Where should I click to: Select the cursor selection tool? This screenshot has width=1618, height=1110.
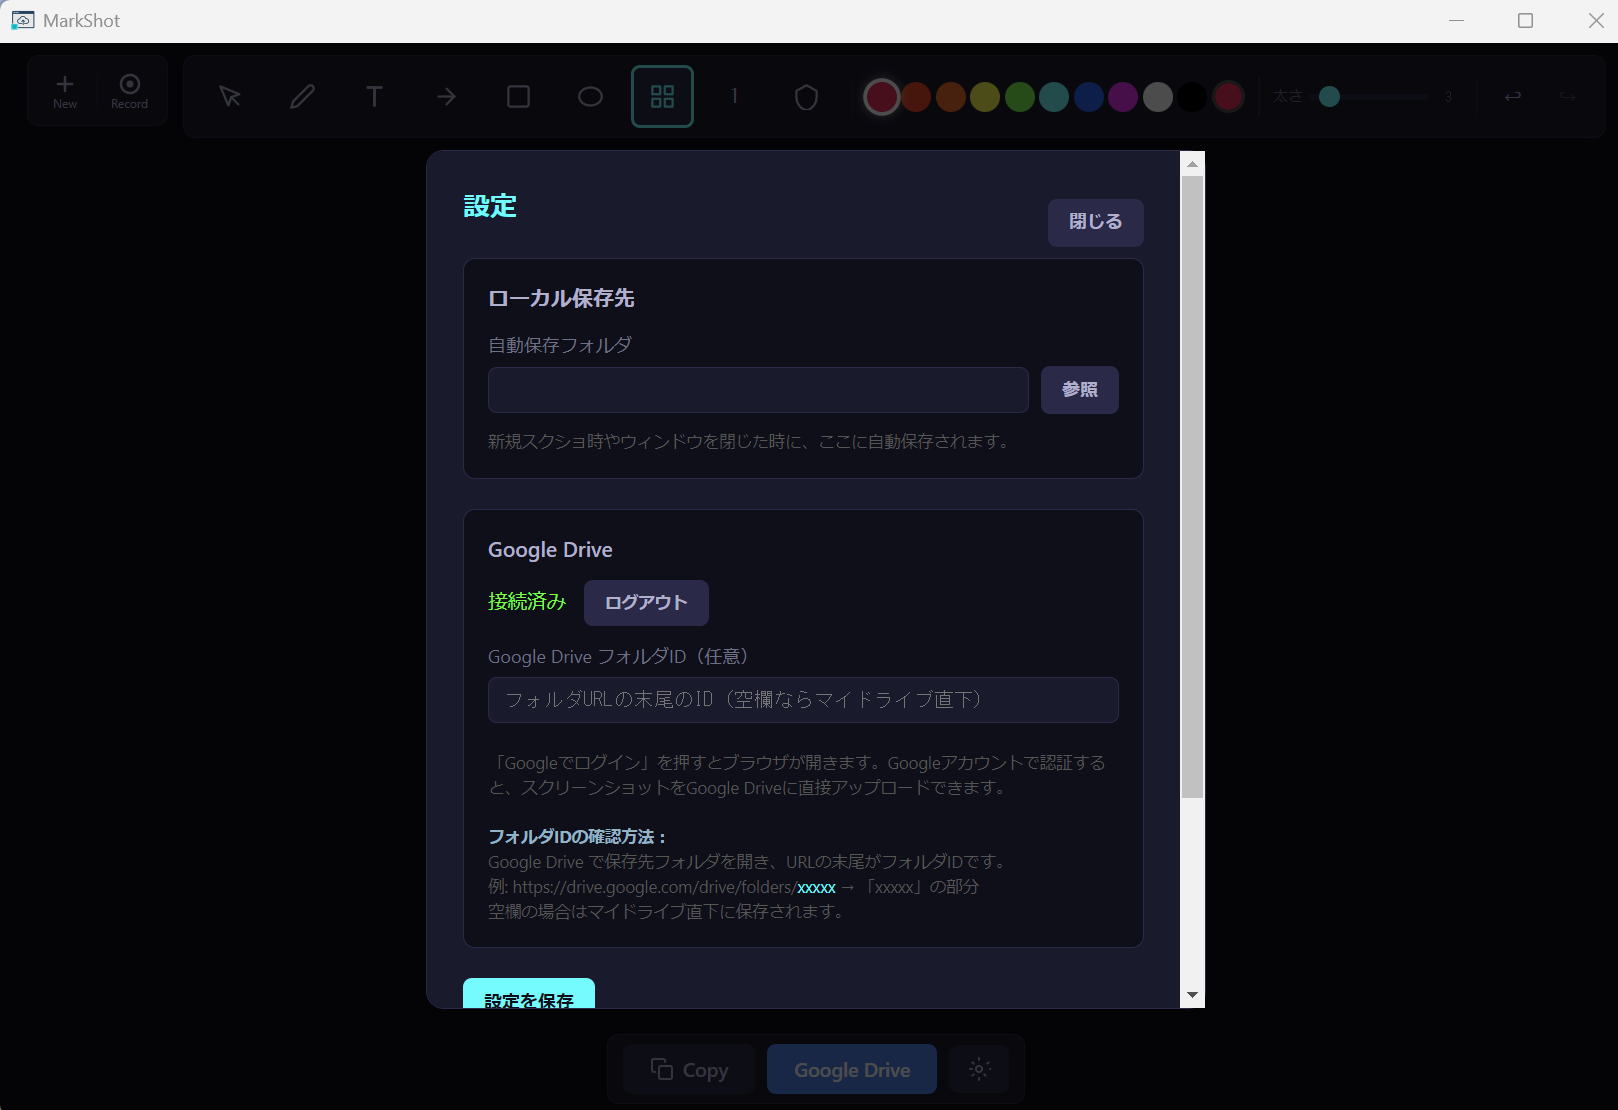tap(228, 96)
